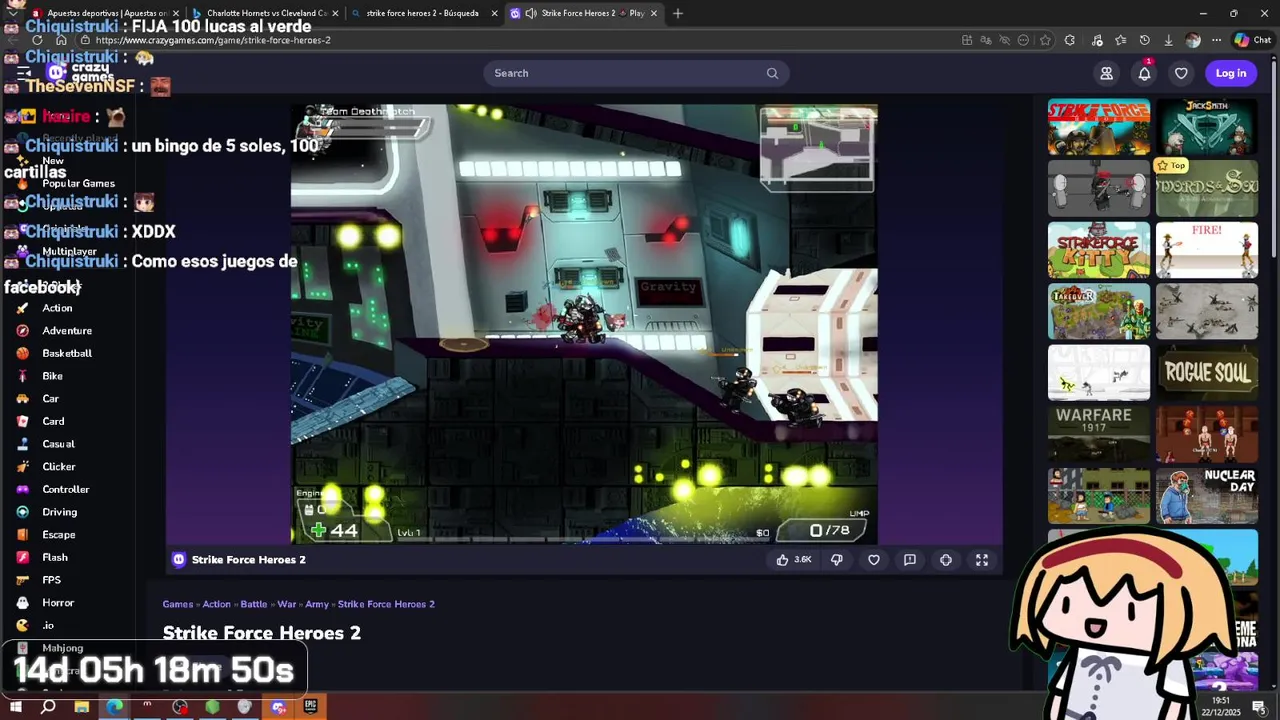Dislike the game with thumbs down
Image resolution: width=1280 pixels, height=720 pixels.
pos(837,560)
